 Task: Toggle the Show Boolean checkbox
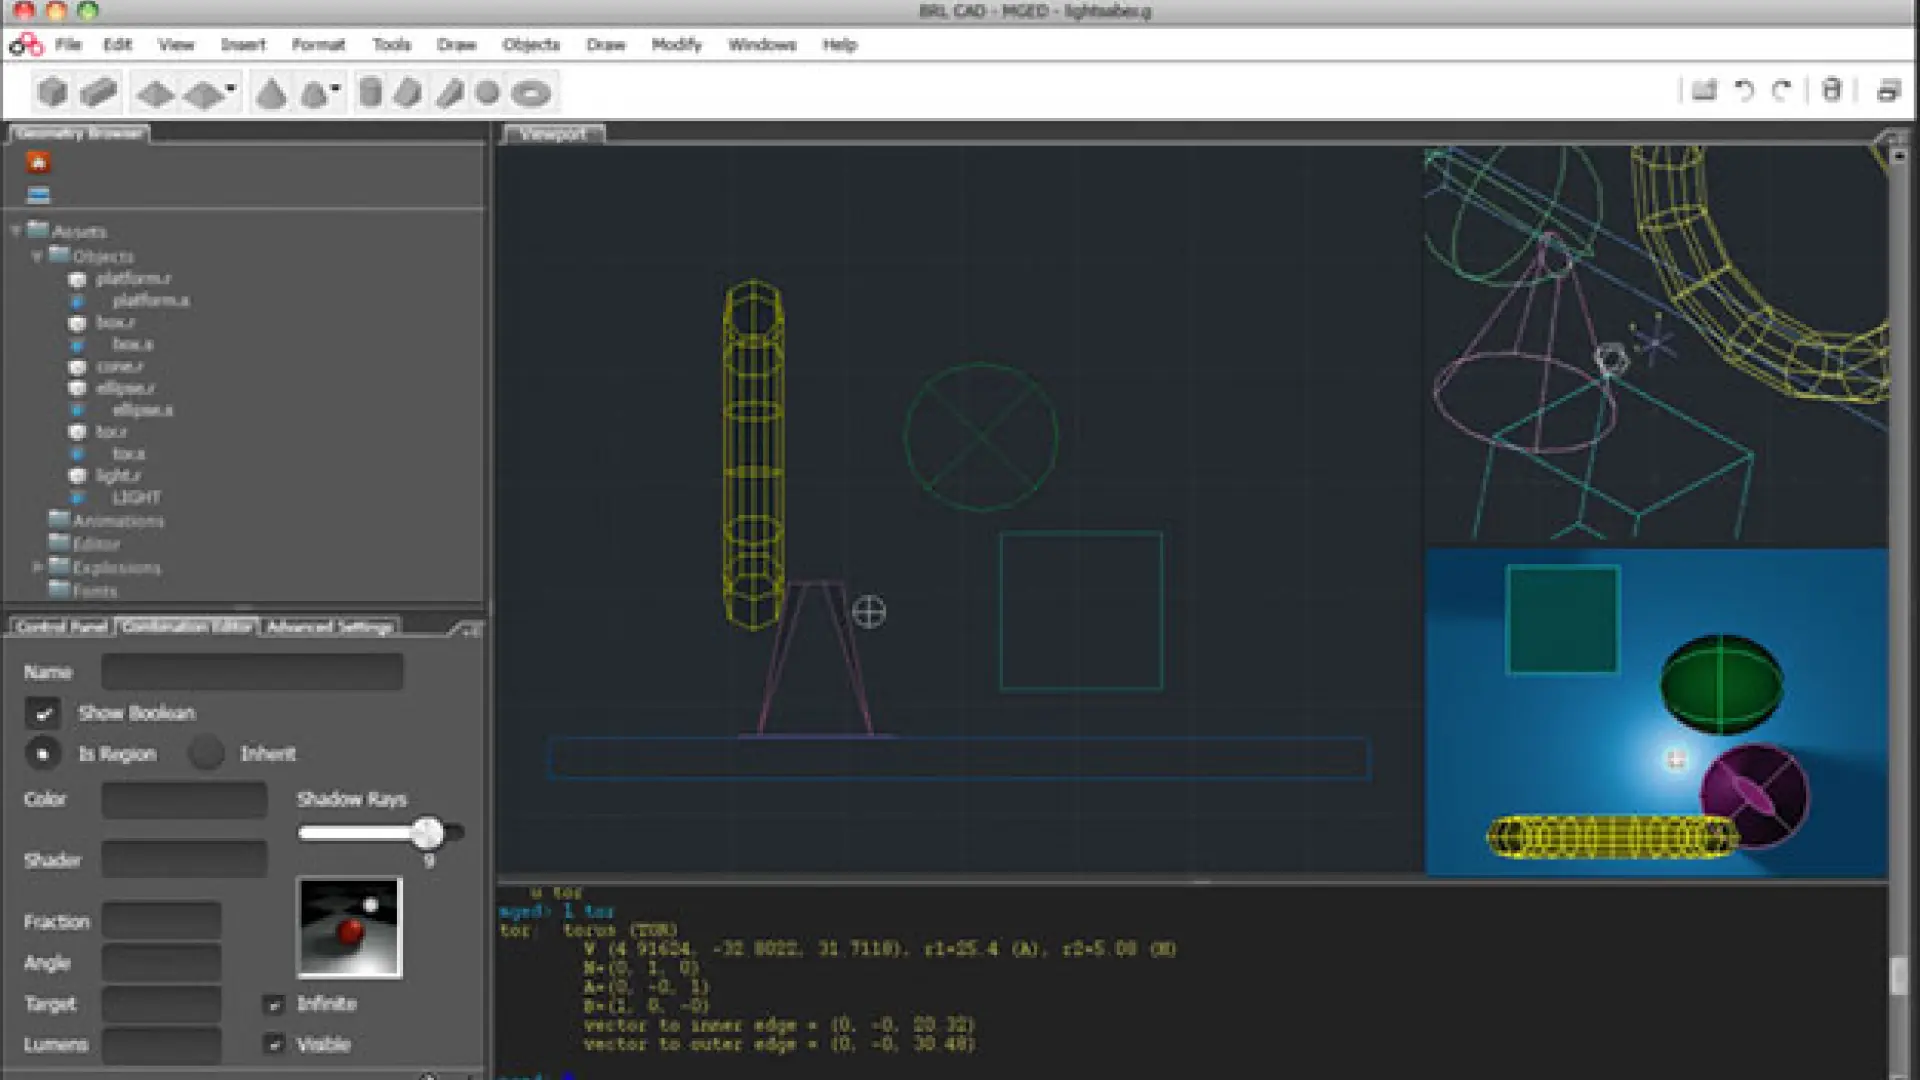(x=43, y=713)
